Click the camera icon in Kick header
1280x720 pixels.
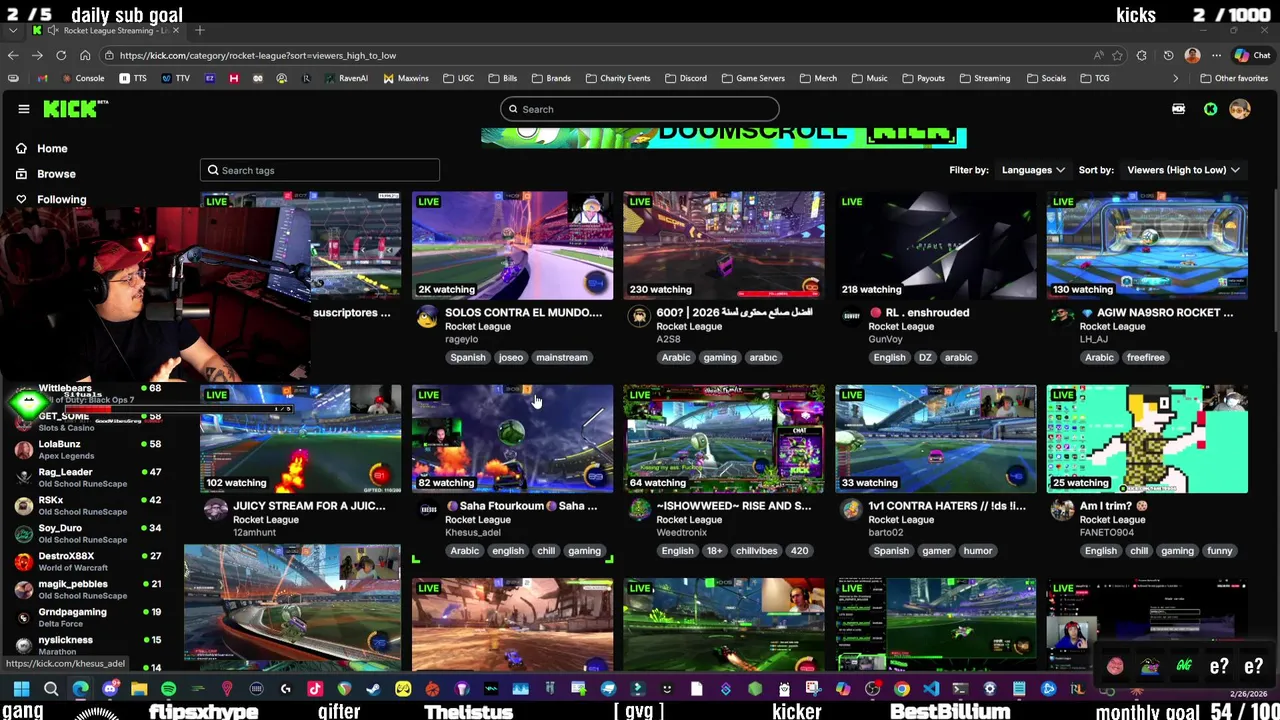[x=1178, y=109]
